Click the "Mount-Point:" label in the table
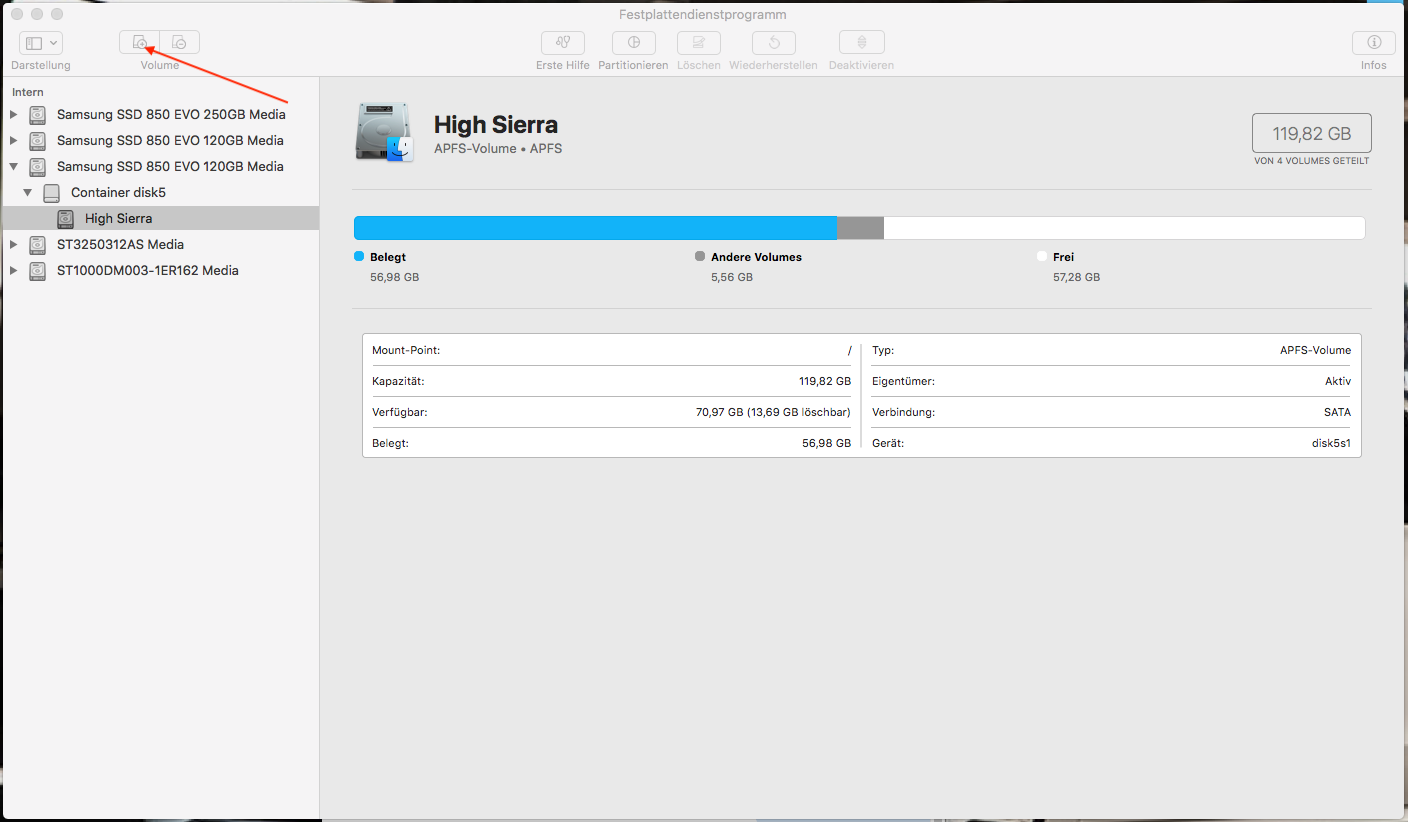The width and height of the screenshot is (1408, 822). [x=406, y=350]
